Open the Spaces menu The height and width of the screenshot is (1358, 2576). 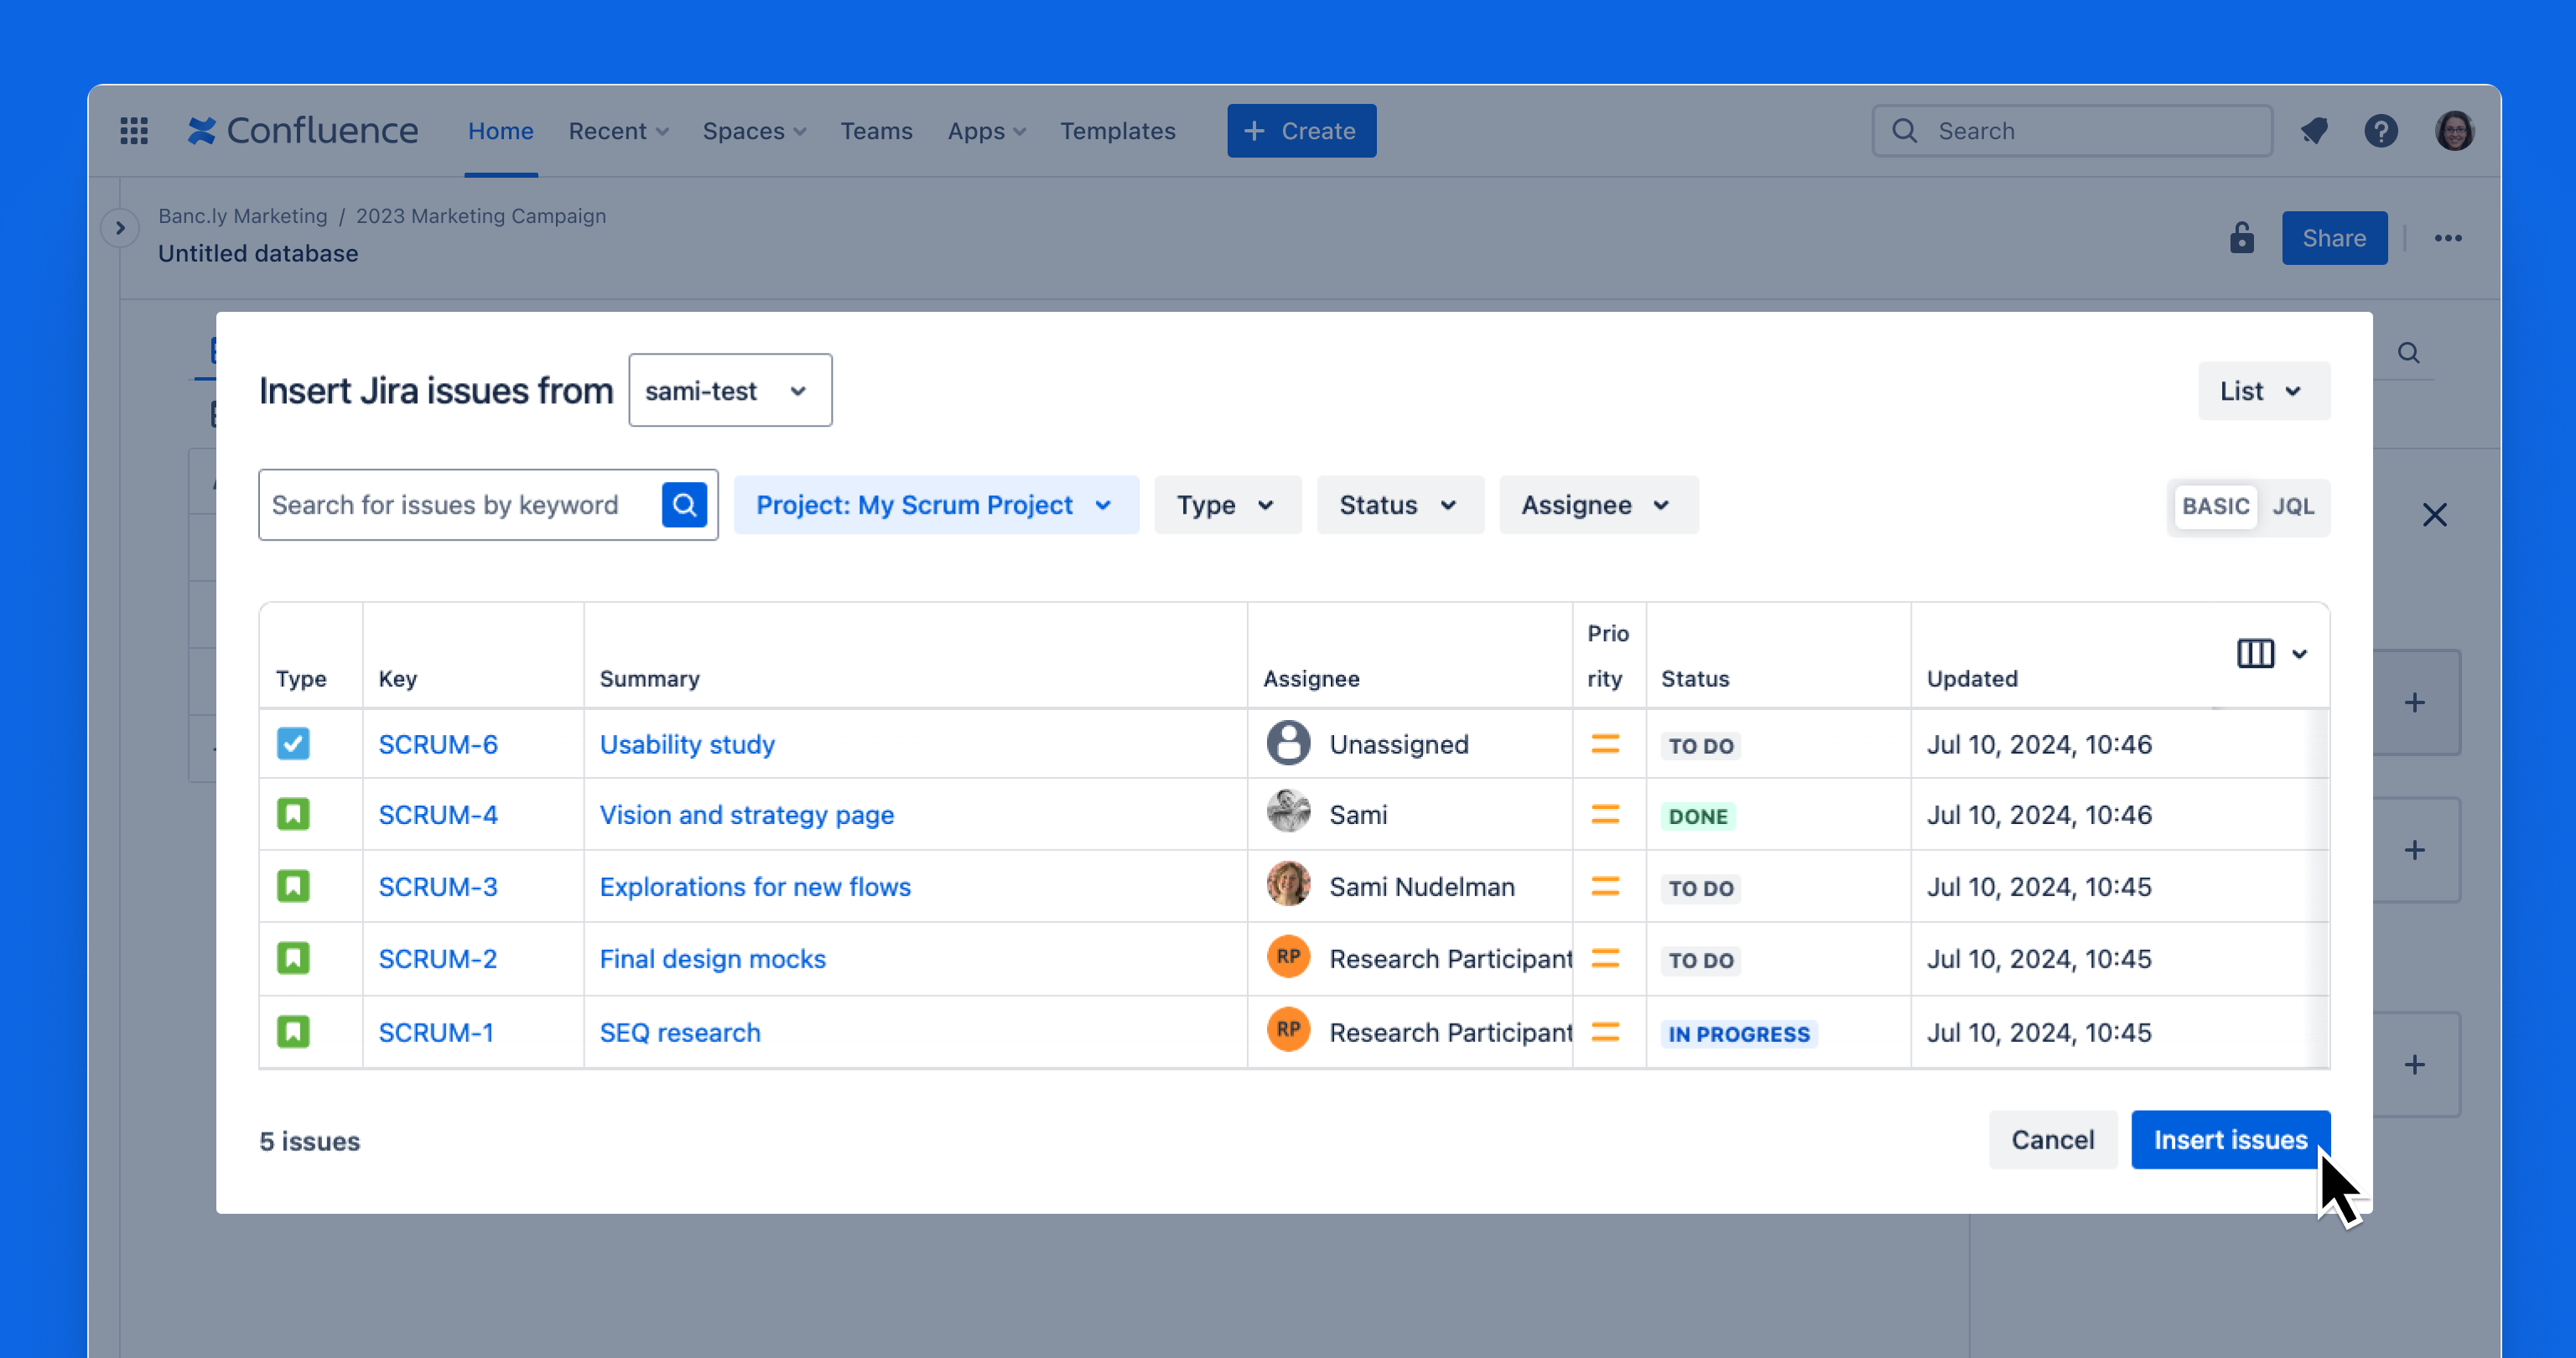(754, 131)
